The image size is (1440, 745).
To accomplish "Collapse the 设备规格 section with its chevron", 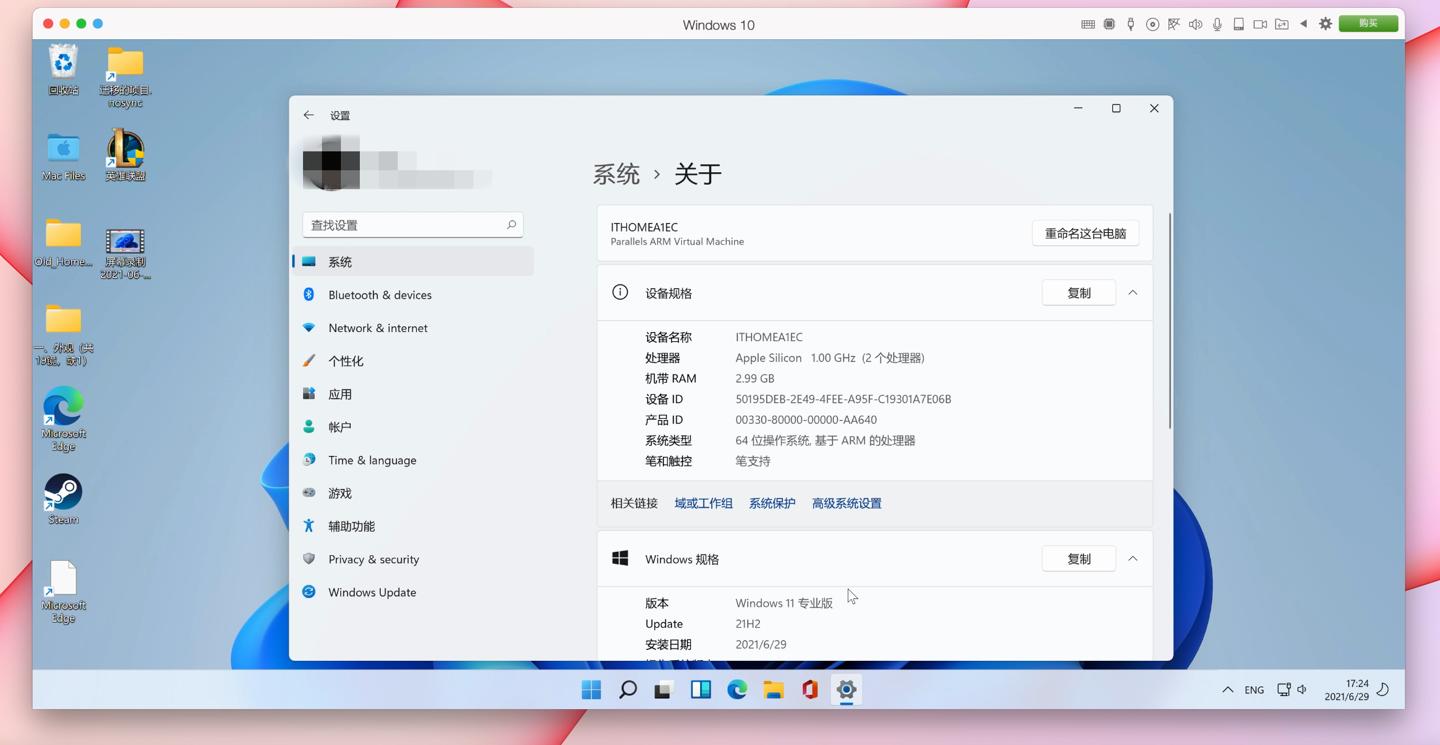I will click(x=1132, y=293).
